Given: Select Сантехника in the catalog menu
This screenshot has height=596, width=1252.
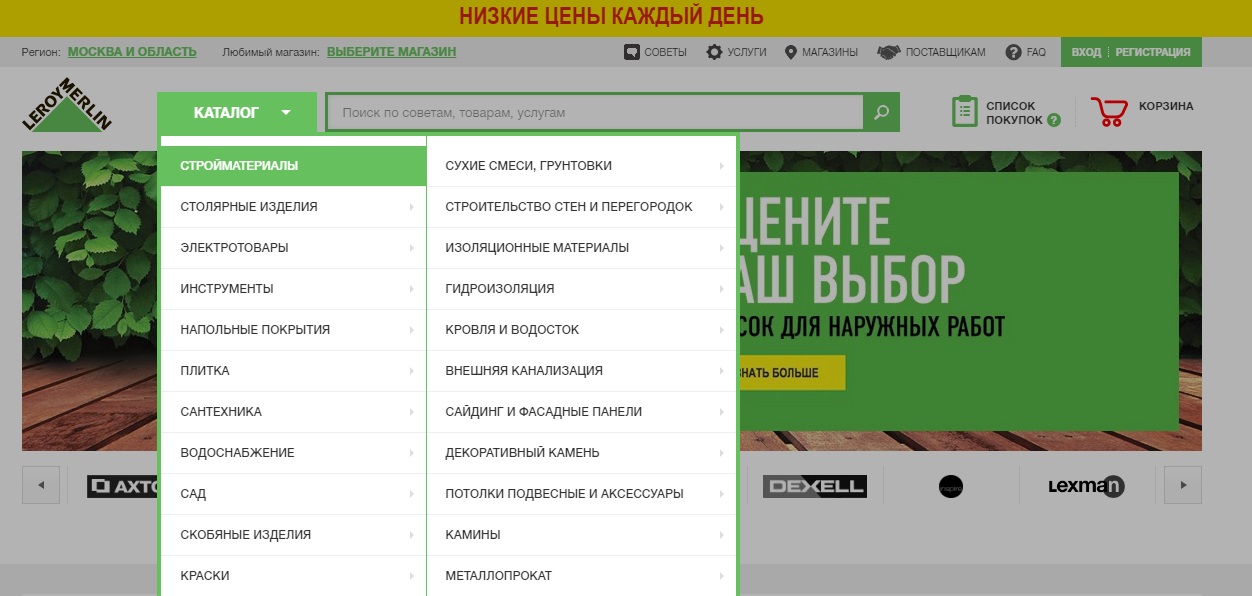Looking at the screenshot, I should tap(292, 412).
